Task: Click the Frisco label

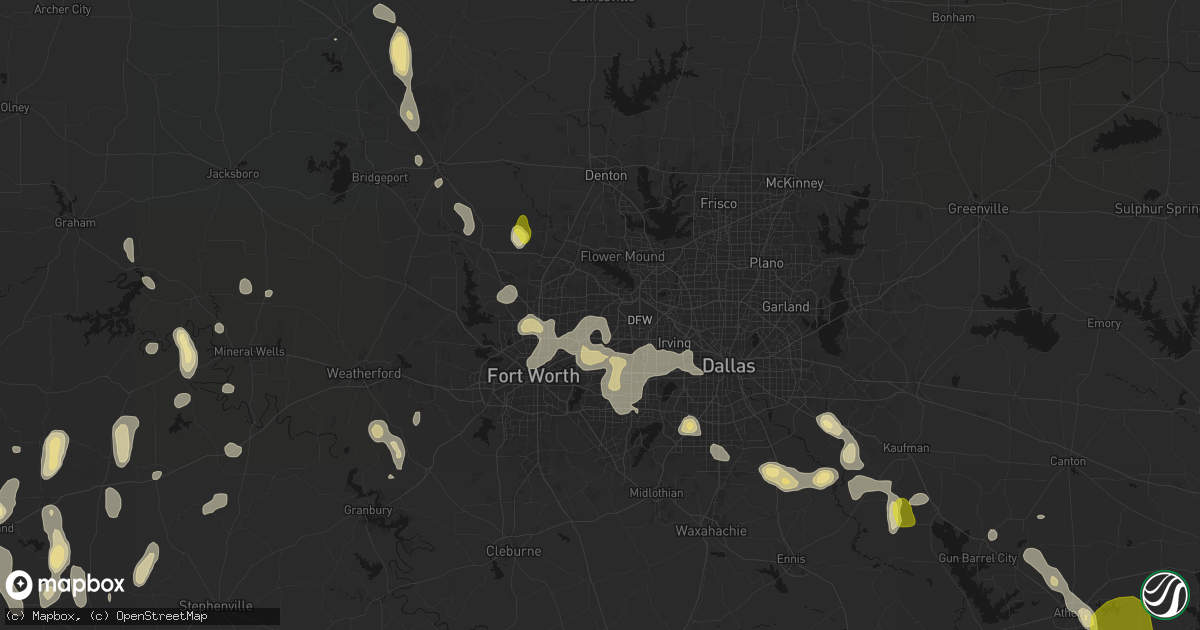Action: coord(718,203)
